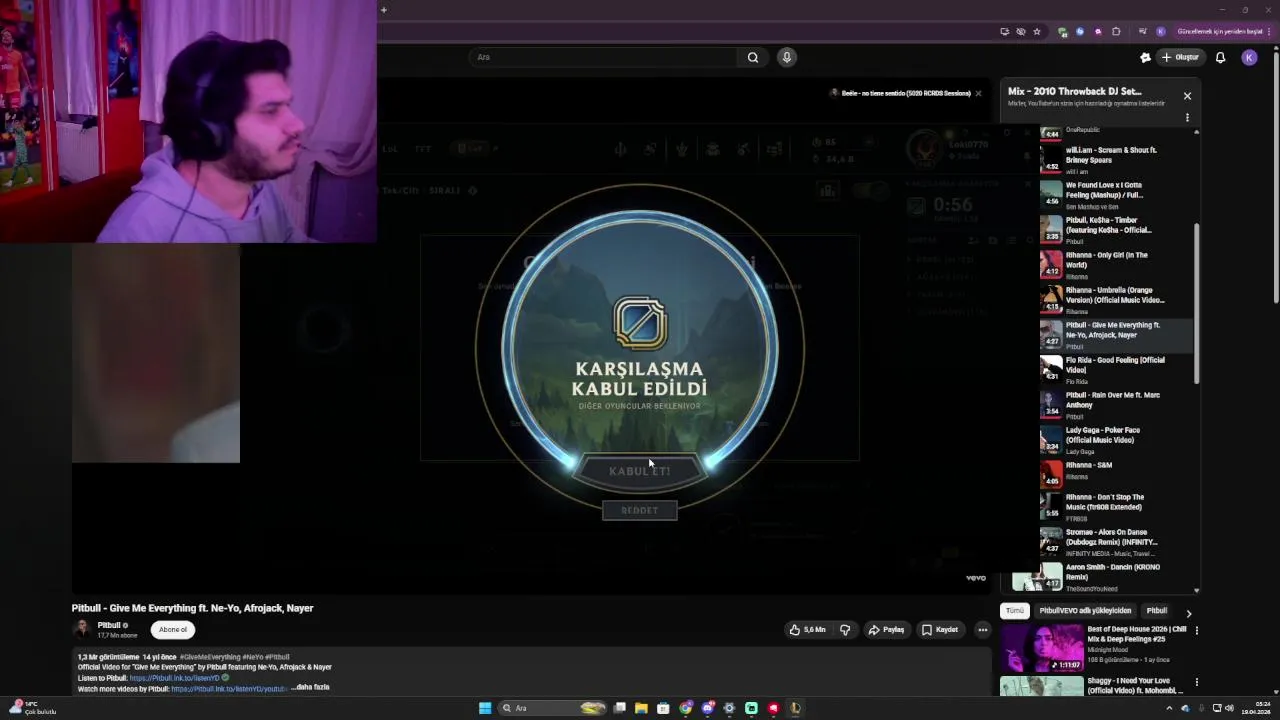
Task: Open File Explorer from taskbar
Action: point(641,708)
